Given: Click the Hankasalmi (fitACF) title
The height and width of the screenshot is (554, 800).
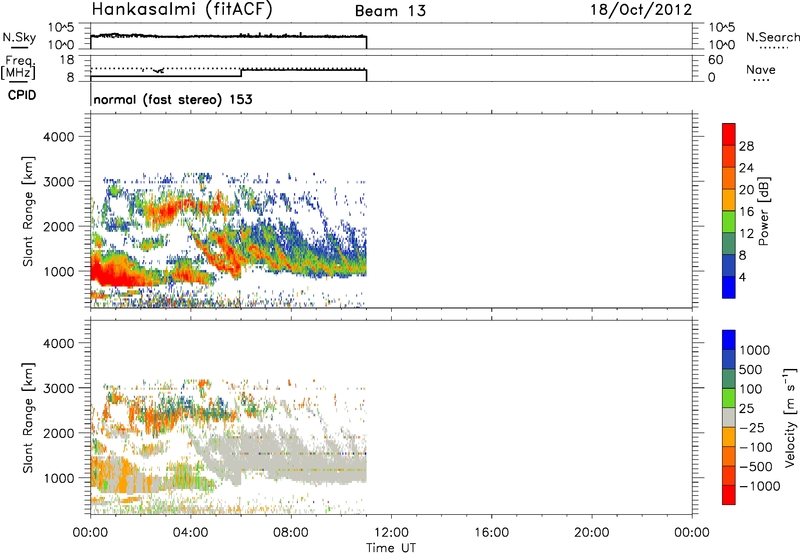Looking at the screenshot, I should 182,10.
